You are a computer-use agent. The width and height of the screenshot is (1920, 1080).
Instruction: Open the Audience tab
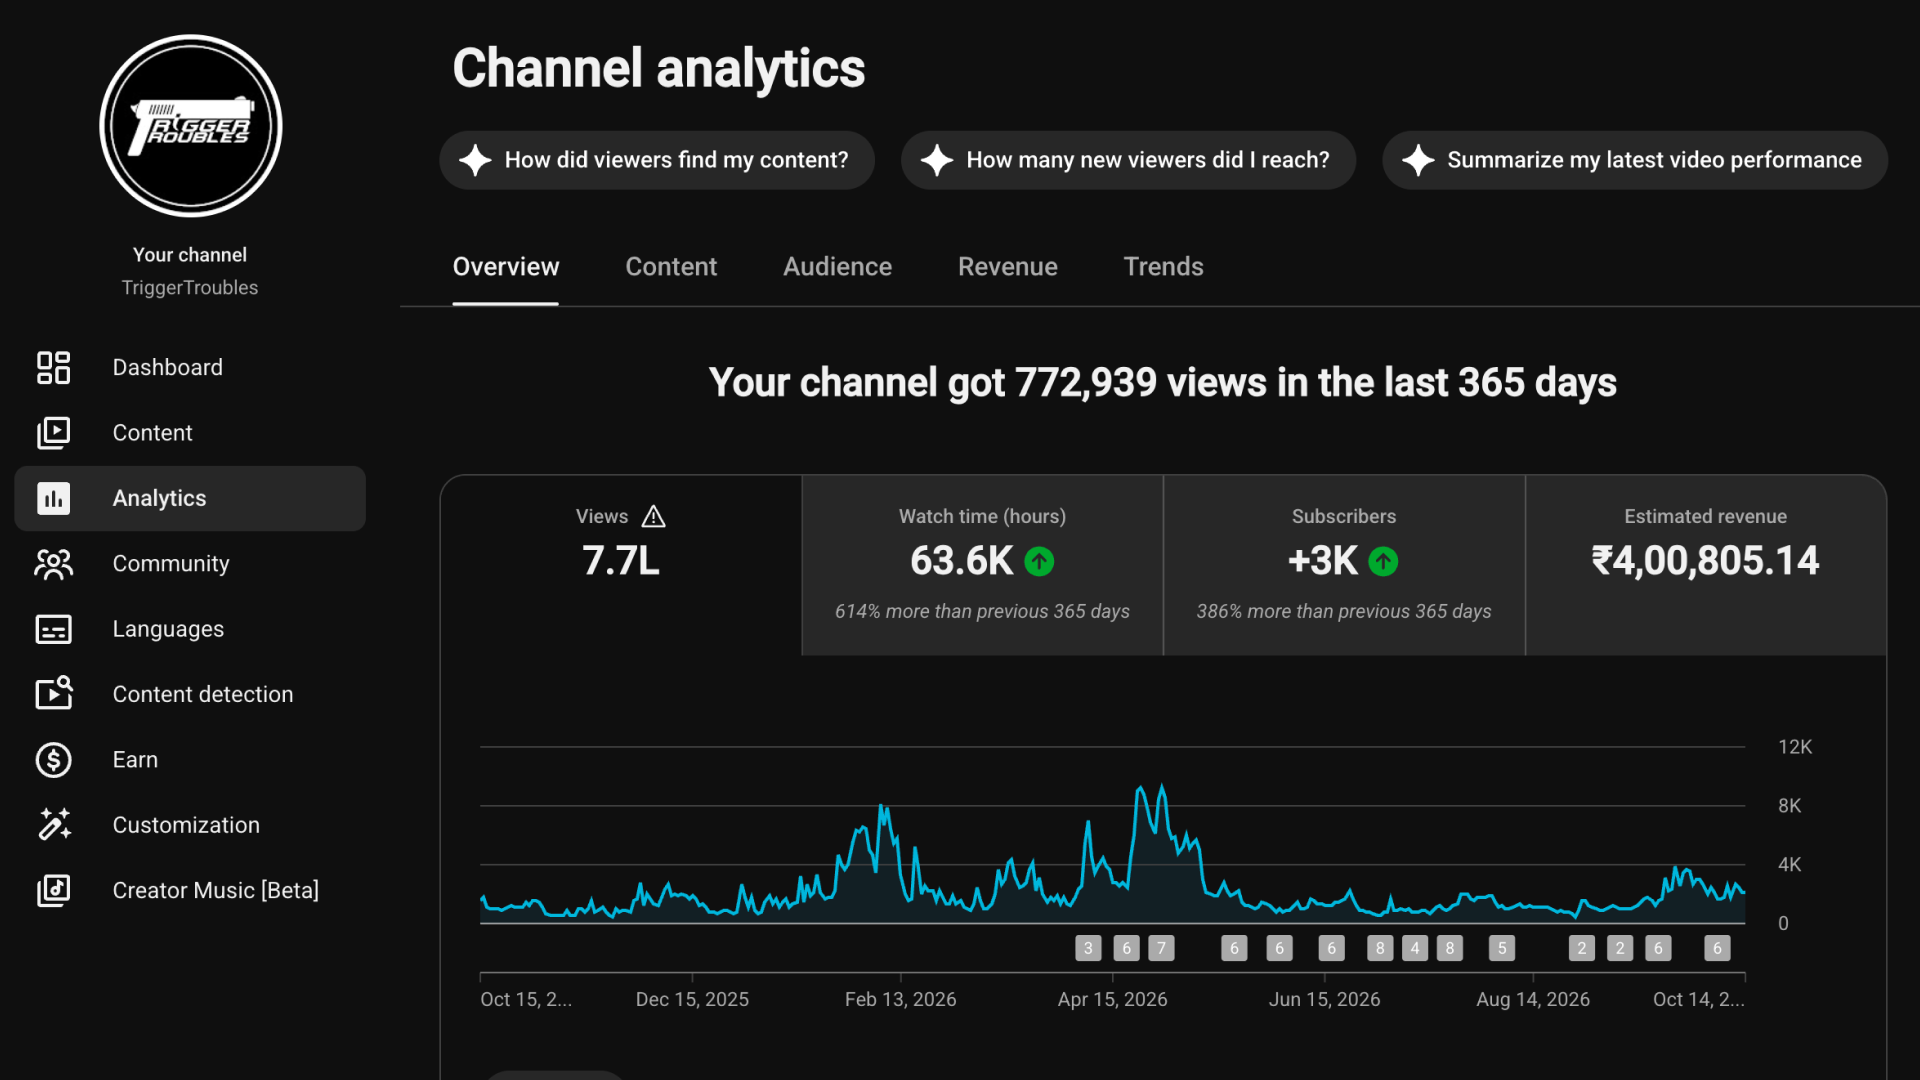[837, 267]
